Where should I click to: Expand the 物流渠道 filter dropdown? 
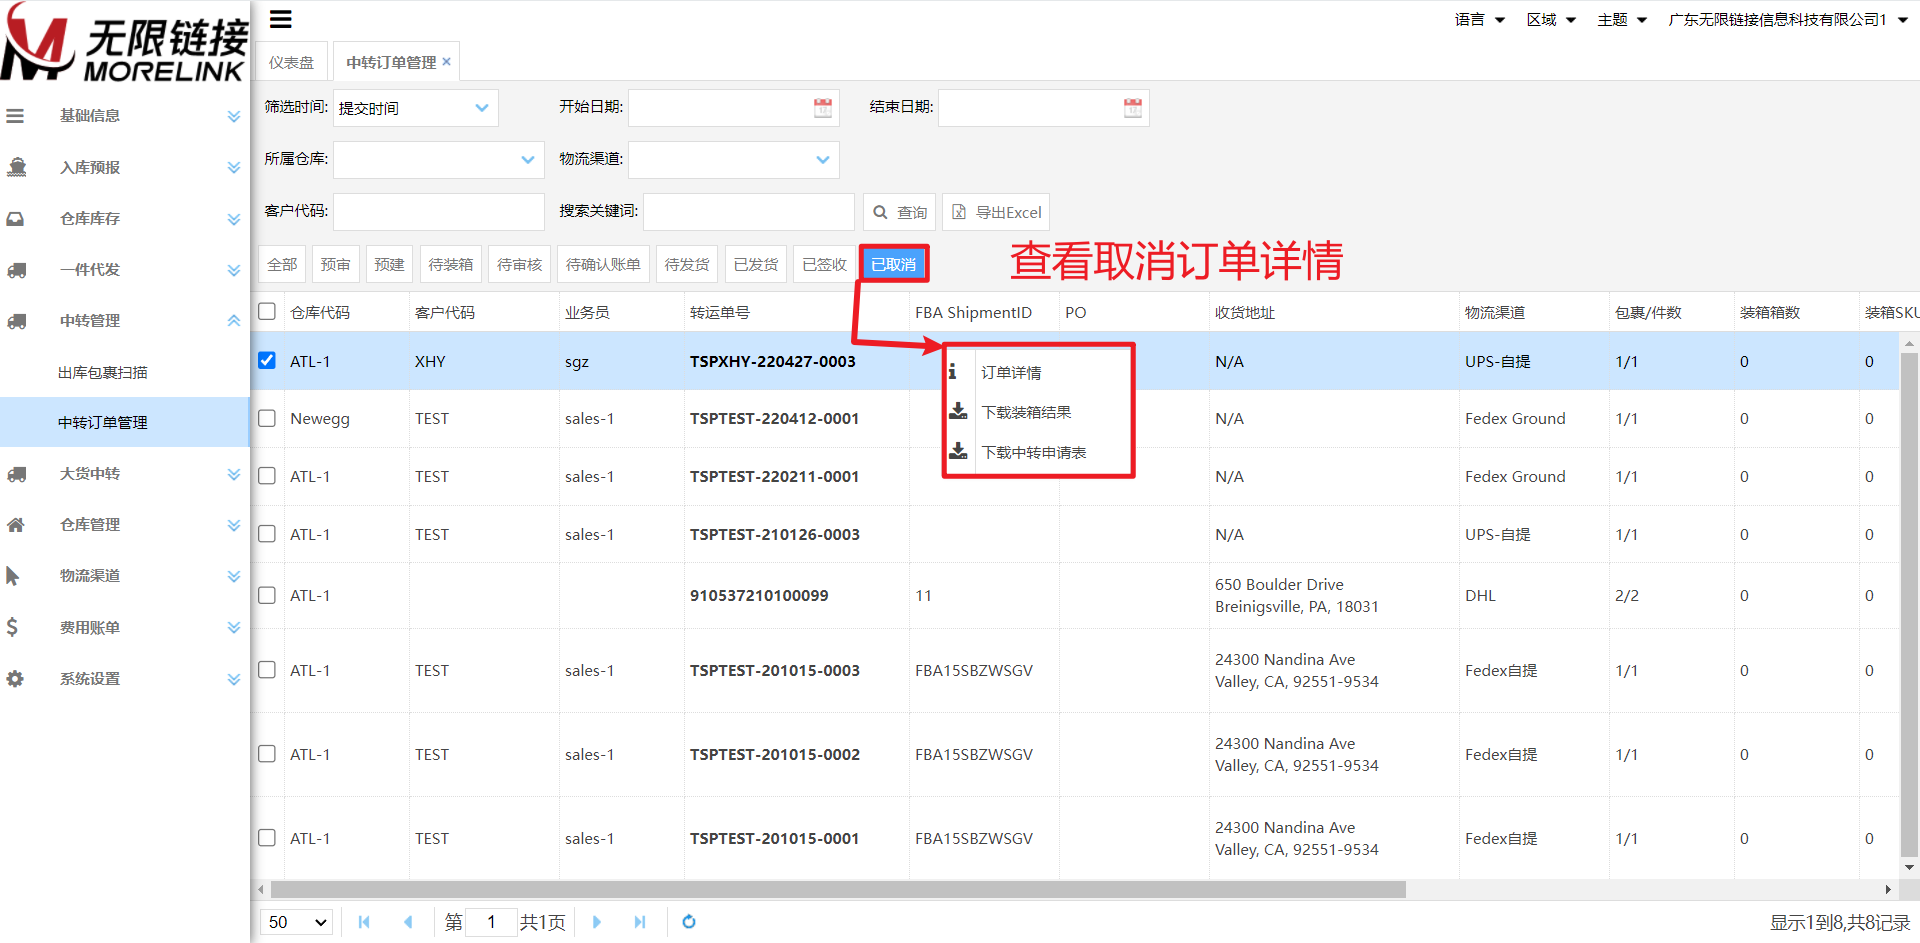[733, 160]
